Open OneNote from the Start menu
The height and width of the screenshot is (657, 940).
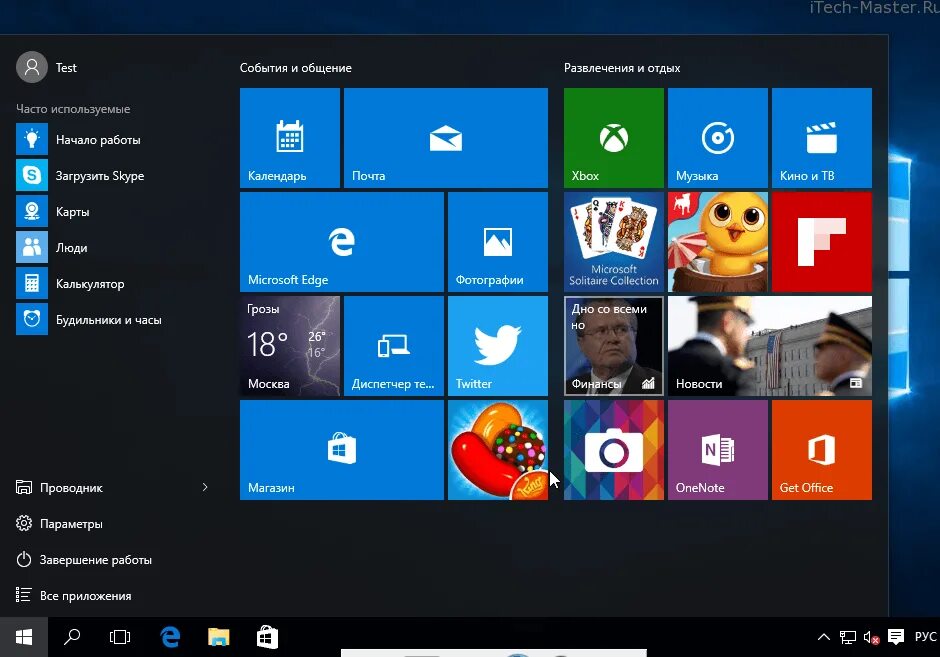[x=717, y=449]
